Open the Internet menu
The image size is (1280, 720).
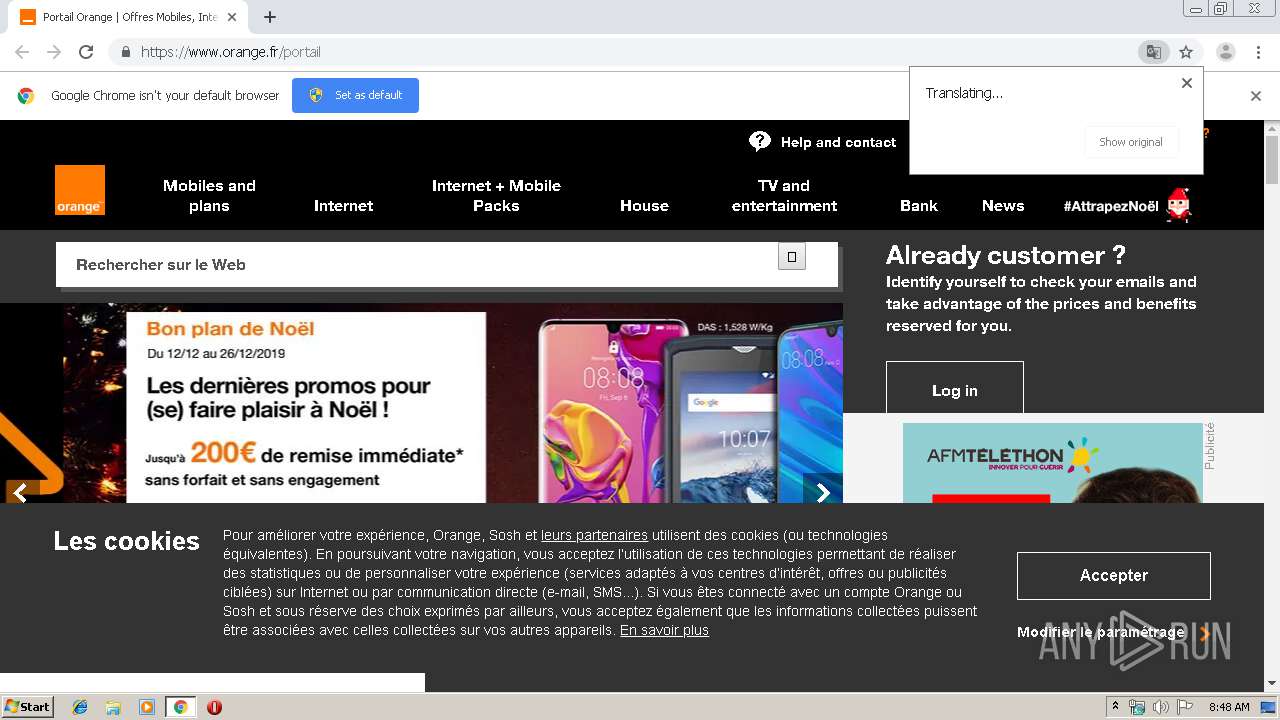(343, 206)
